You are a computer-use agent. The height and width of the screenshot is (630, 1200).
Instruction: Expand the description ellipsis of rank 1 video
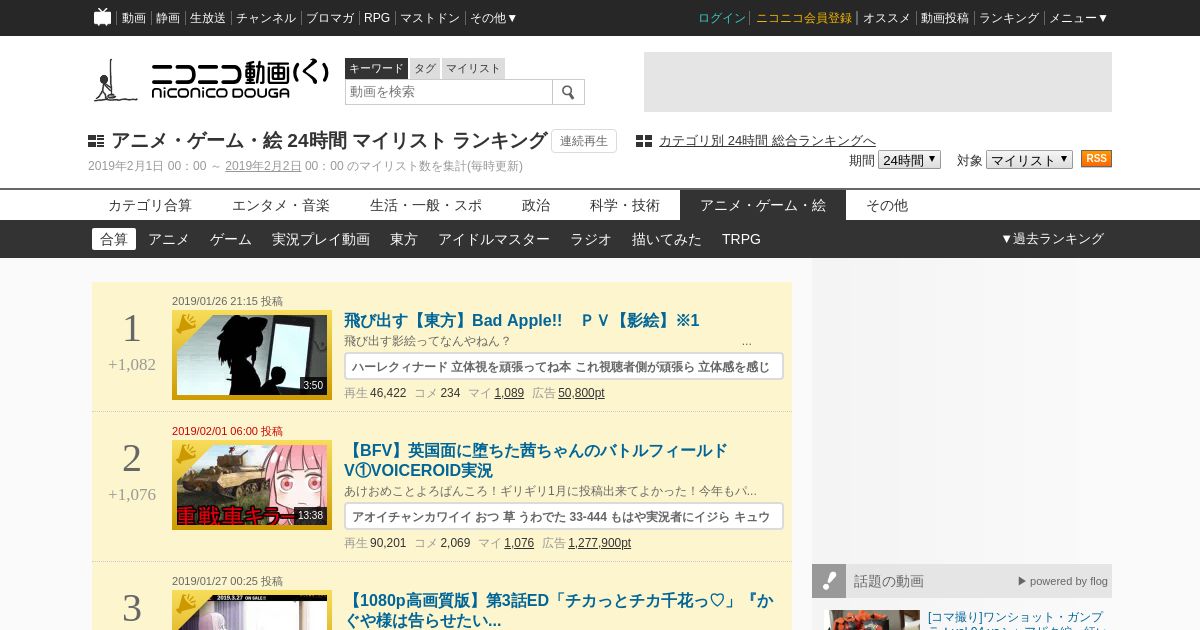point(747,341)
